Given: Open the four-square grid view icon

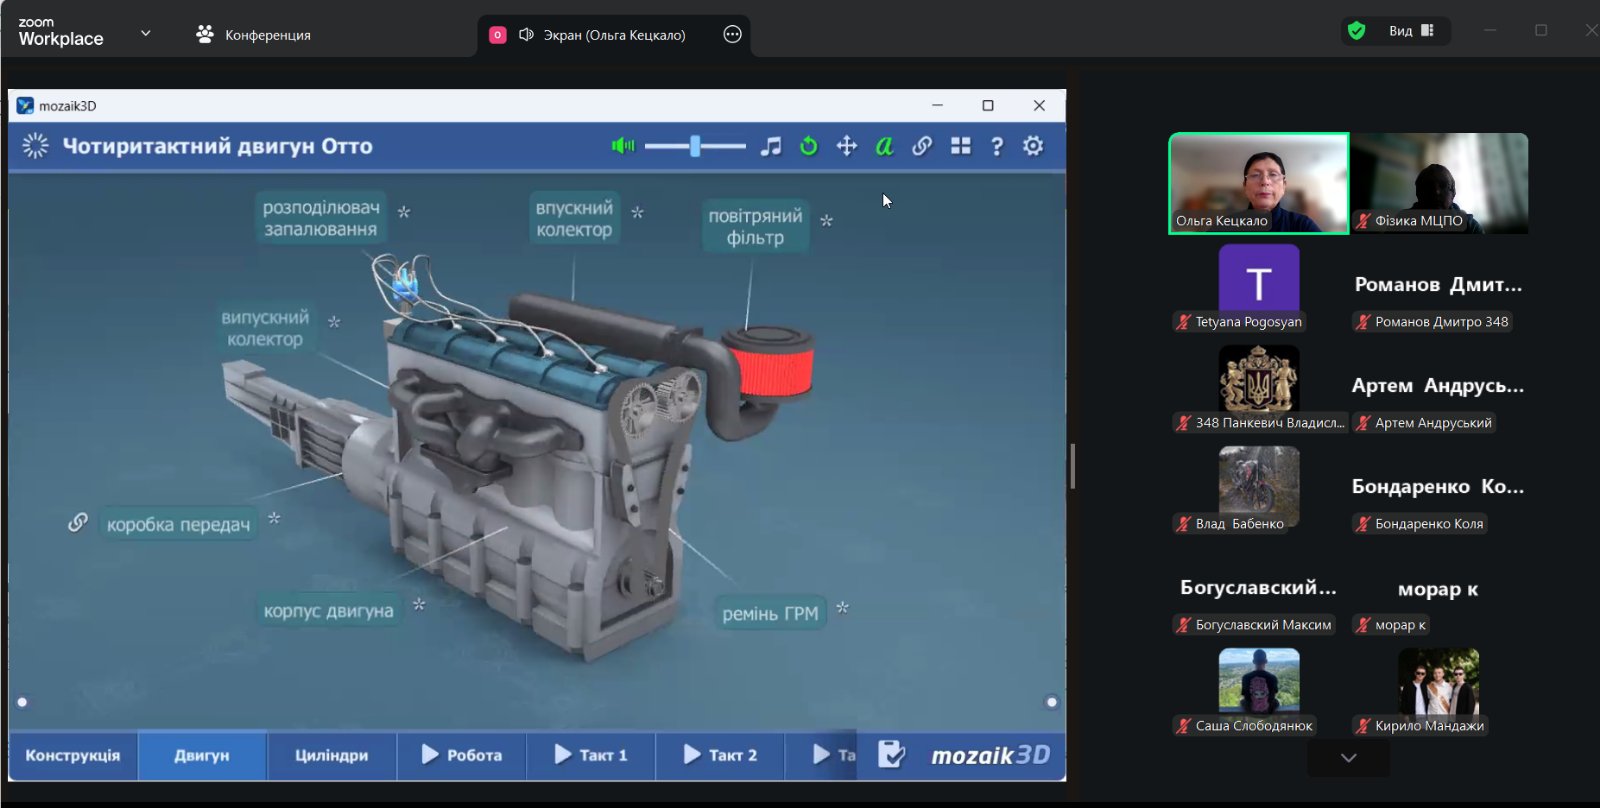Looking at the screenshot, I should (960, 146).
